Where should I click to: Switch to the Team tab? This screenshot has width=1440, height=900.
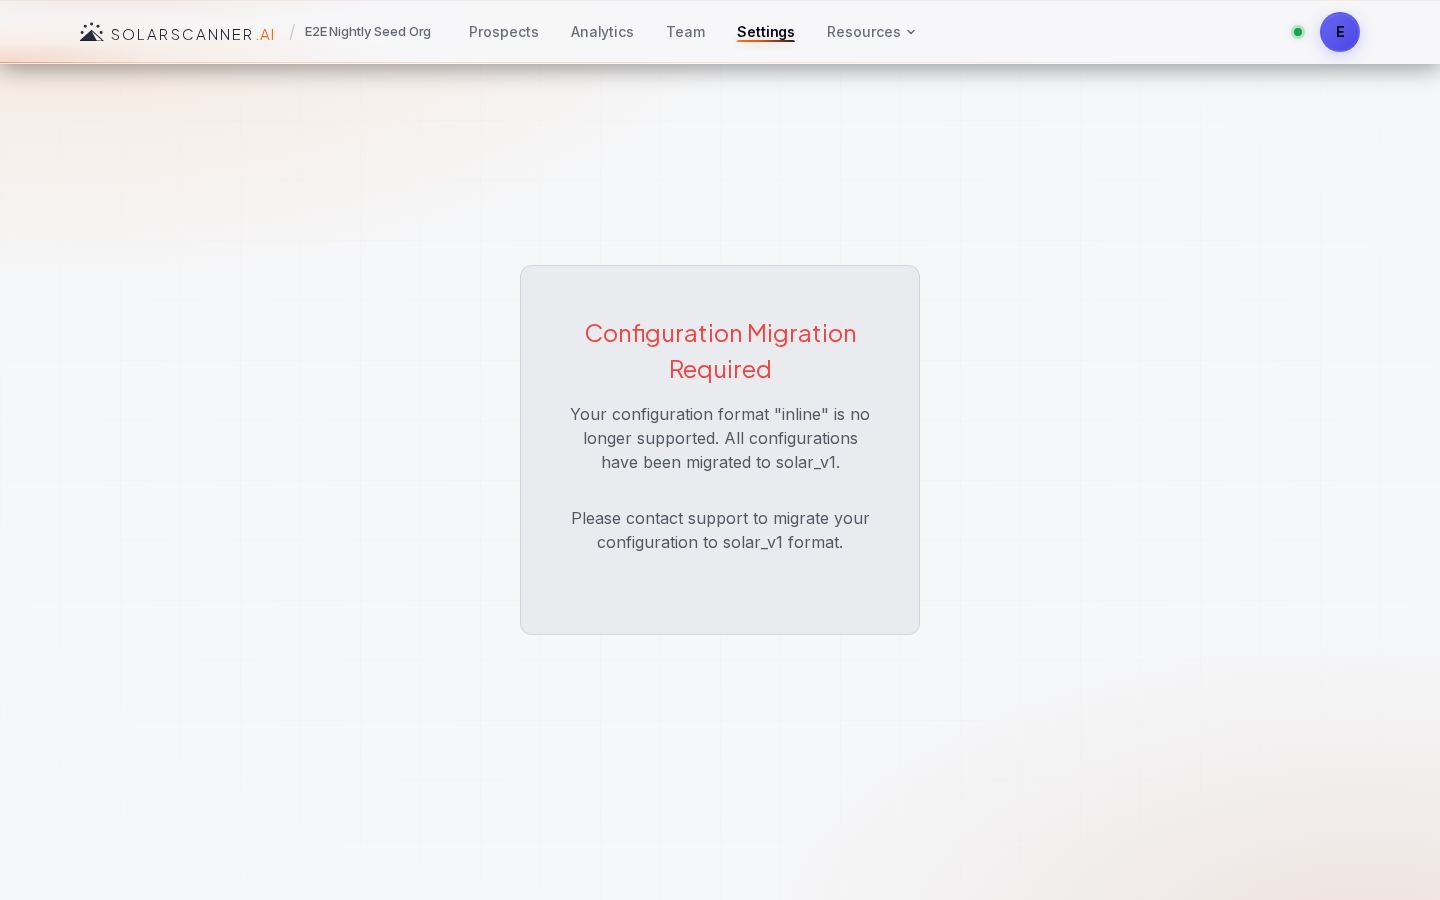[686, 32]
